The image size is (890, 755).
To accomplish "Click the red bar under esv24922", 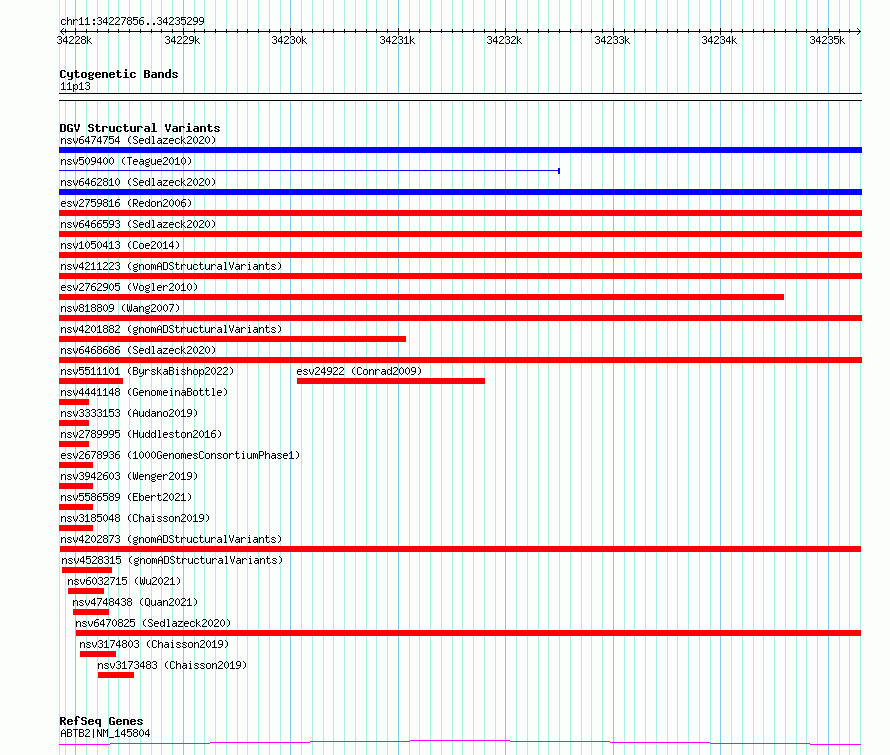I will tap(391, 381).
